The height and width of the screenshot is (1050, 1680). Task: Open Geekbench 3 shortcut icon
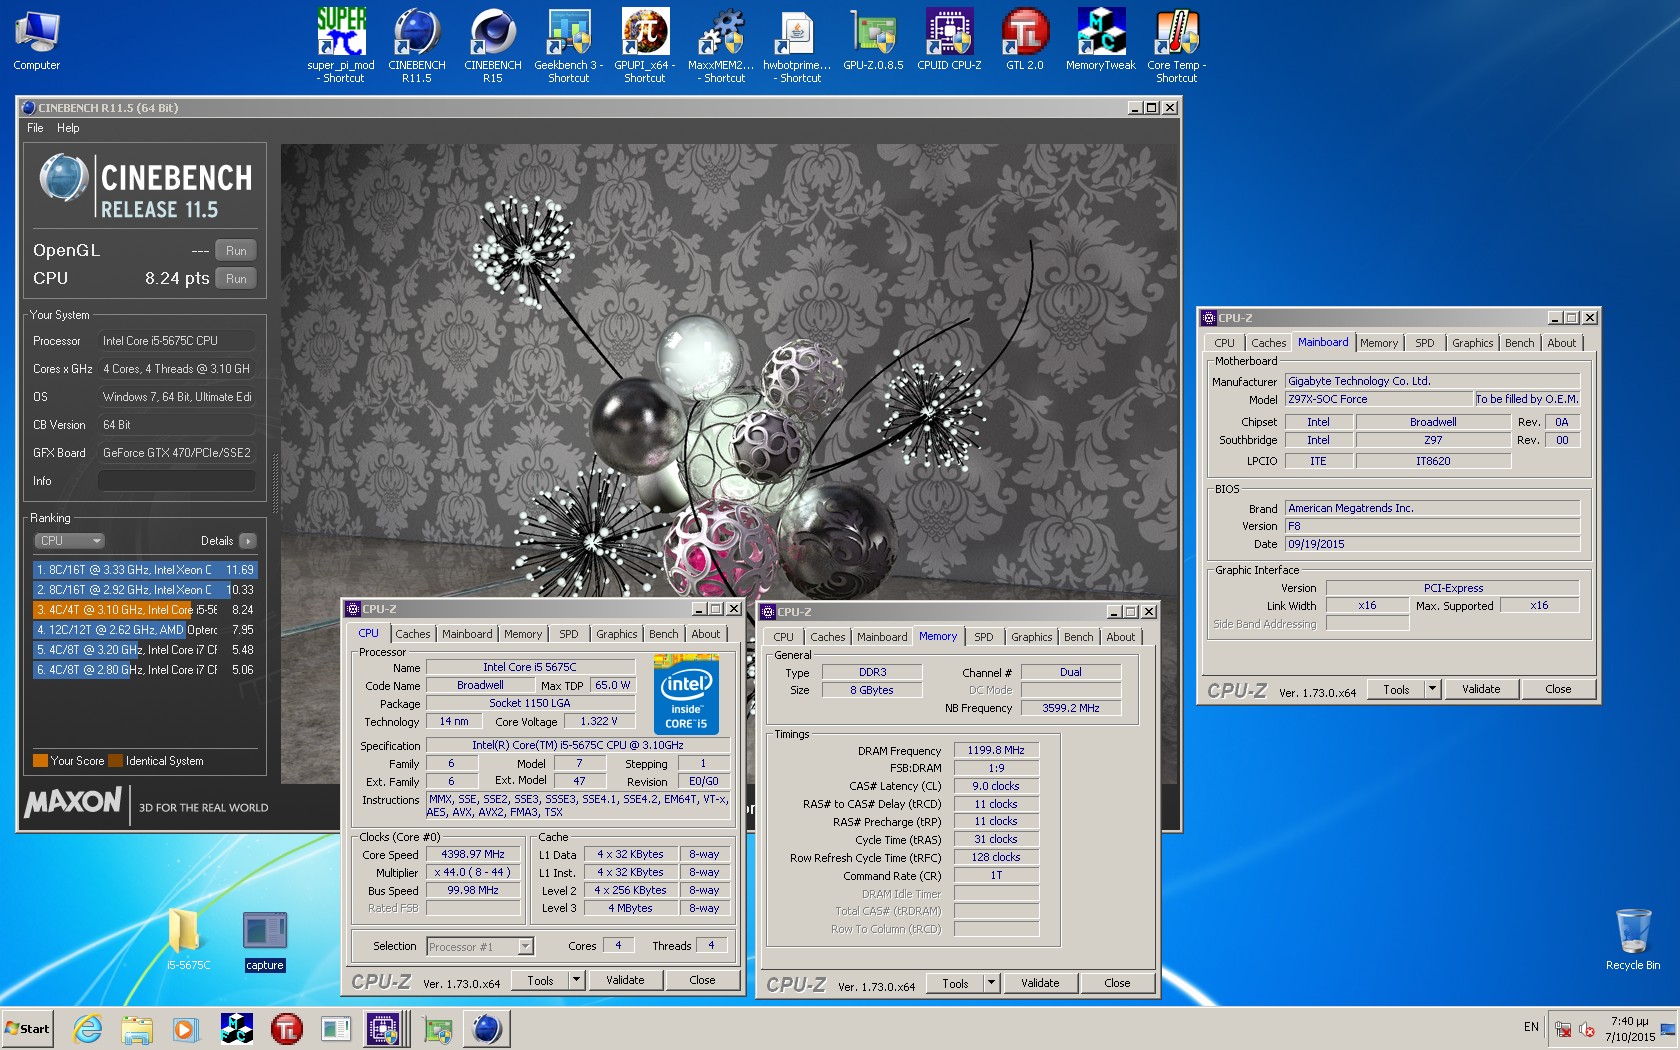[x=569, y=44]
